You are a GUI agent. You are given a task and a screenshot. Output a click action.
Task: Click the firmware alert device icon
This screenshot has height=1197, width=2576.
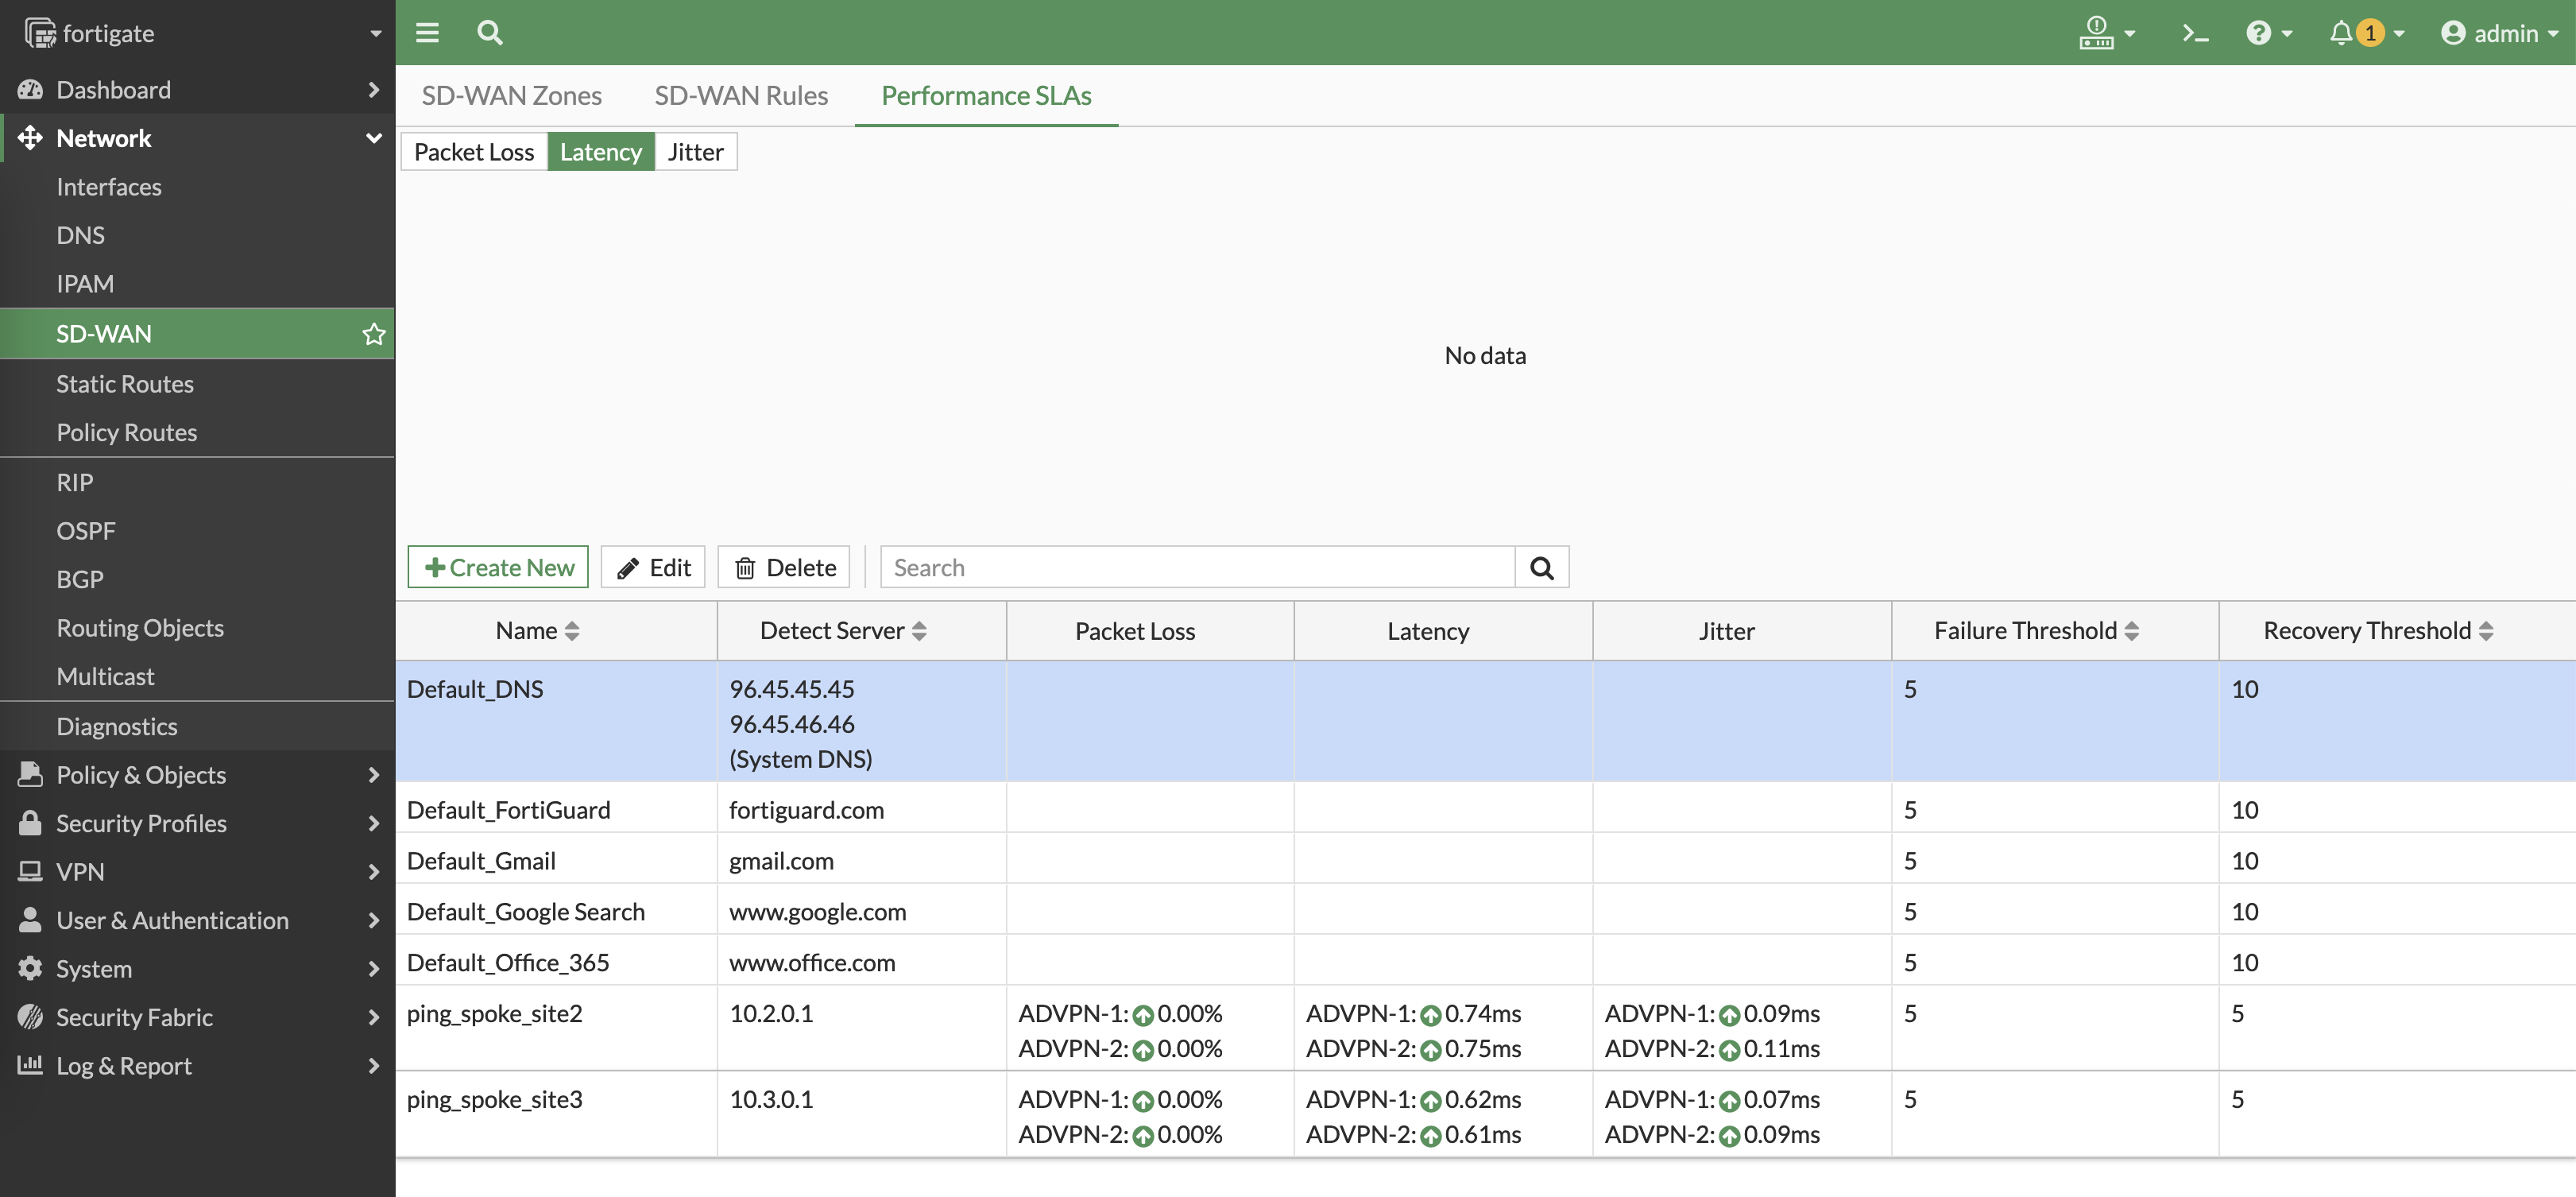(x=2097, y=33)
